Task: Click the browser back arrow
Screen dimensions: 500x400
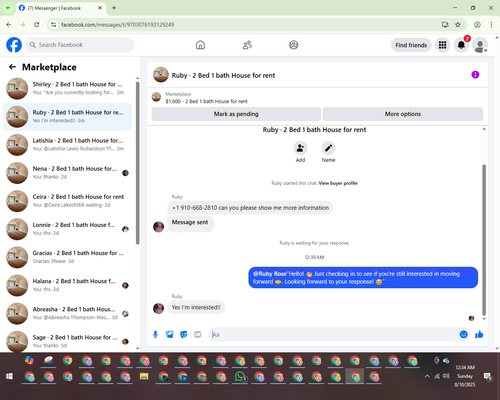Action: coord(9,25)
